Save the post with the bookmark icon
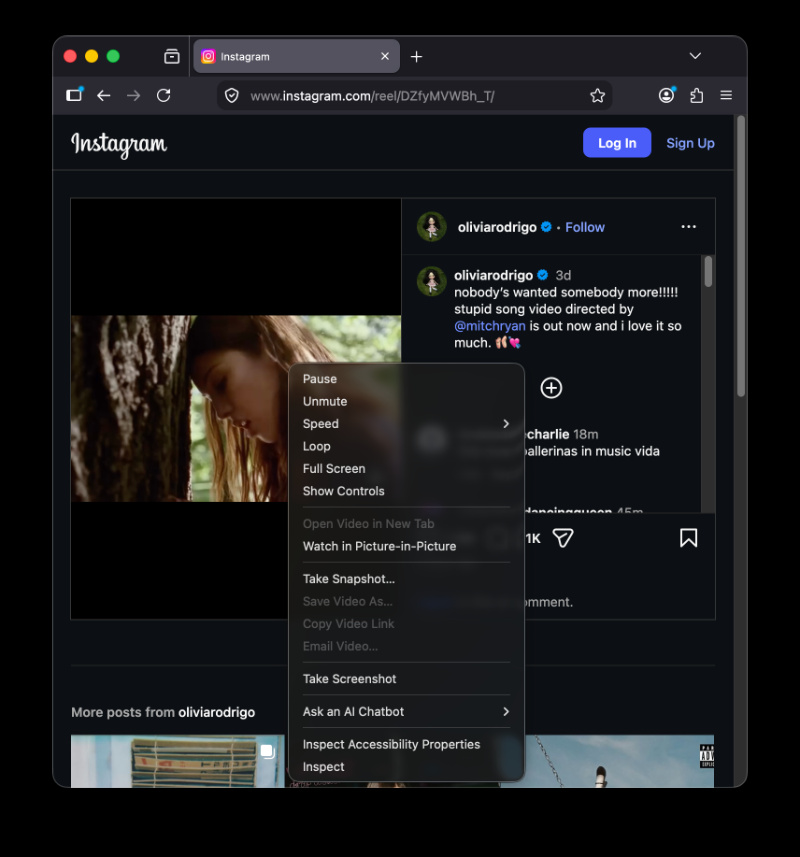This screenshot has height=857, width=800. [x=689, y=538]
